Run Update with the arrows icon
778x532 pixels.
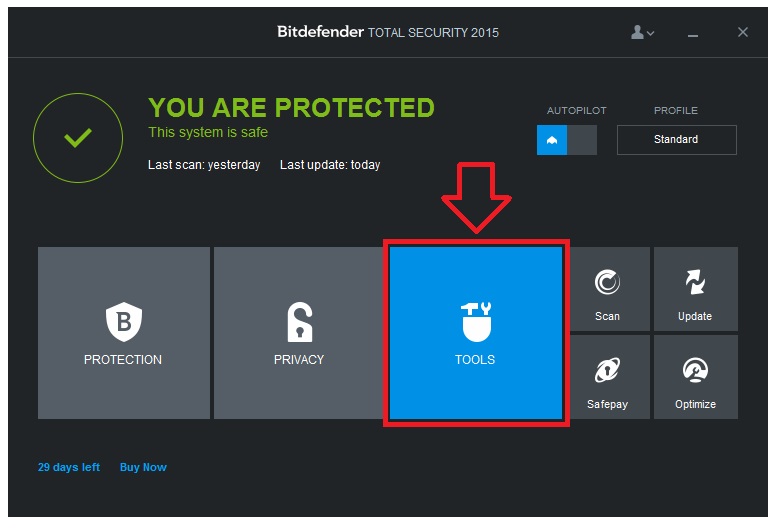pyautogui.click(x=695, y=282)
